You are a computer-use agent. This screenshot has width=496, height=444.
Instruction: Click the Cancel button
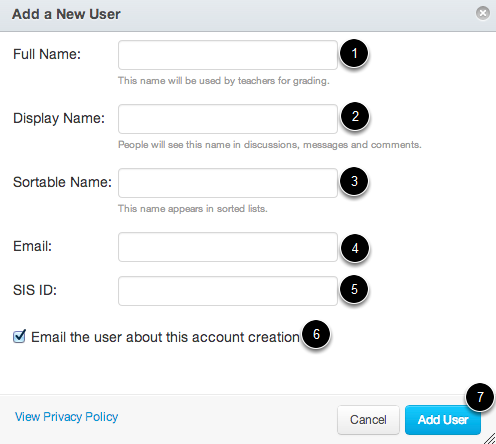click(x=368, y=420)
